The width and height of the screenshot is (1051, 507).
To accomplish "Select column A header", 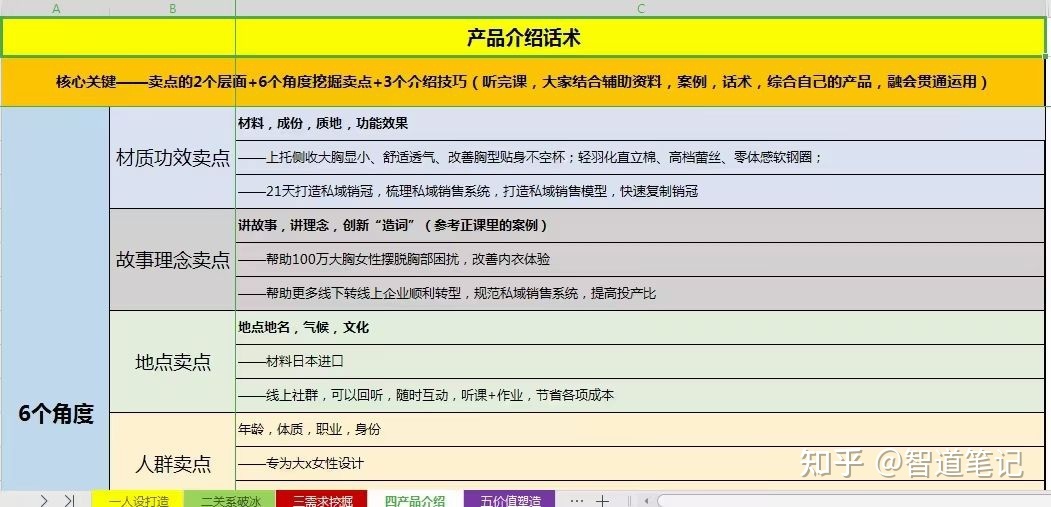I will point(56,8).
